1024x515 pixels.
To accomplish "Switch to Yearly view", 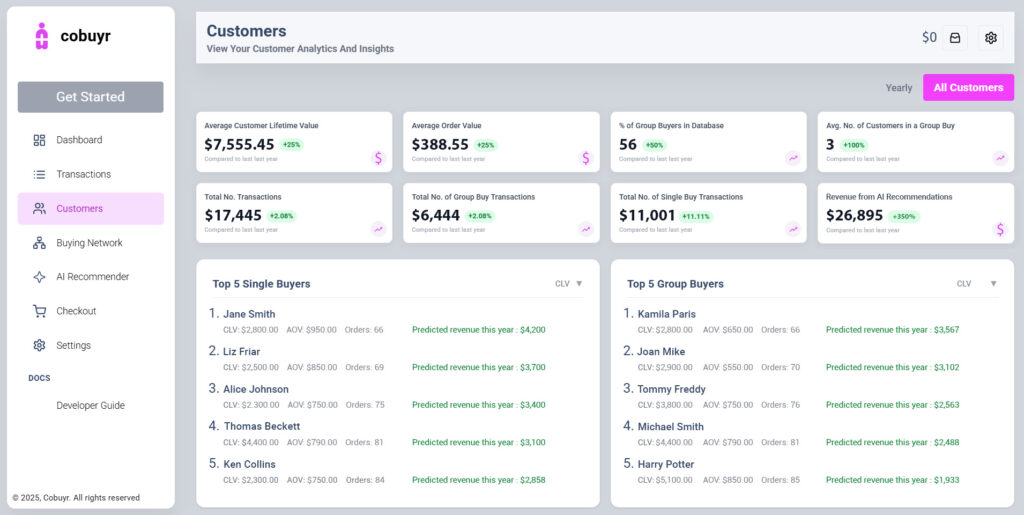I will (x=898, y=88).
